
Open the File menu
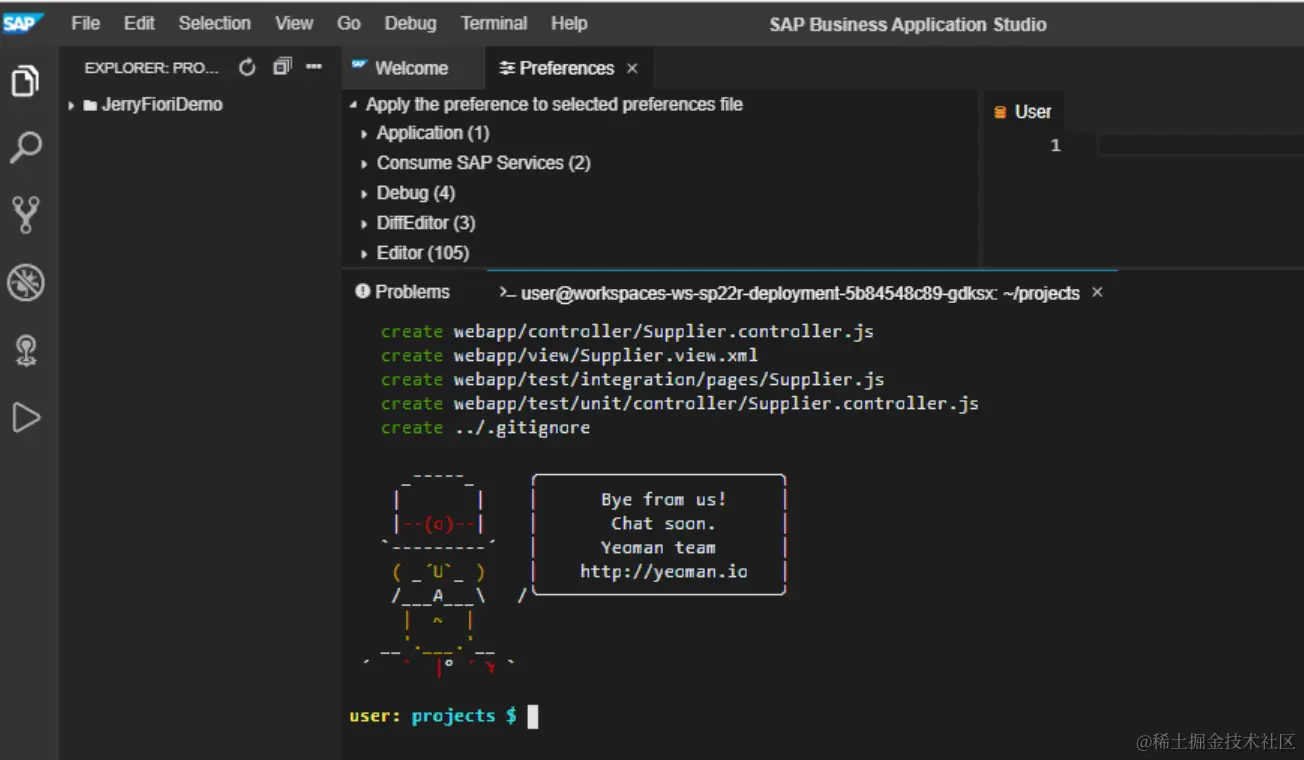click(x=86, y=23)
